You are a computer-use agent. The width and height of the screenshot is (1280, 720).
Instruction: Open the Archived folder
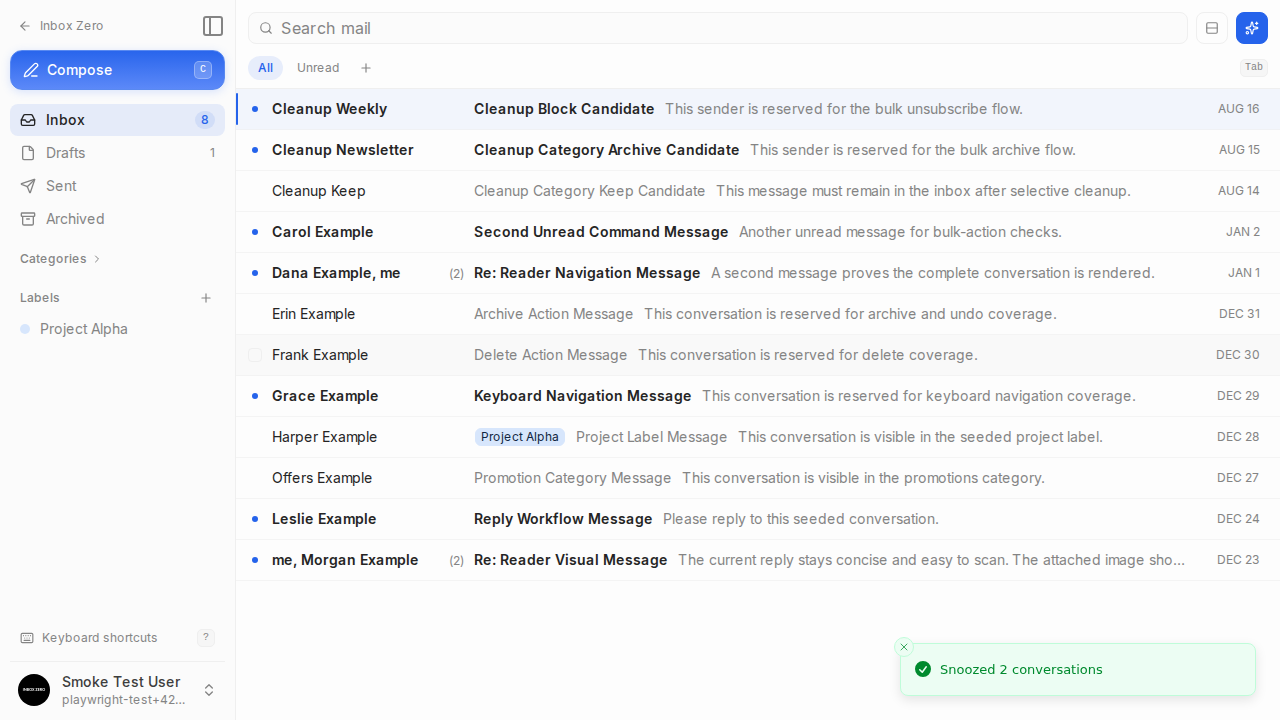coord(117,219)
